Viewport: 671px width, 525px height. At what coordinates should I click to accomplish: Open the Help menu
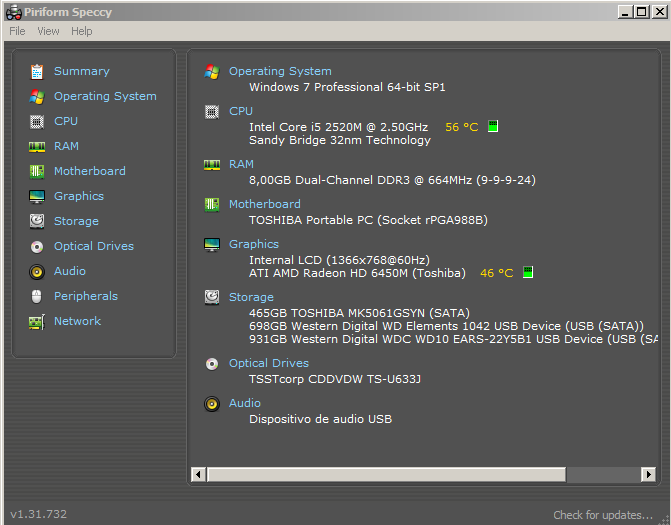click(x=81, y=31)
